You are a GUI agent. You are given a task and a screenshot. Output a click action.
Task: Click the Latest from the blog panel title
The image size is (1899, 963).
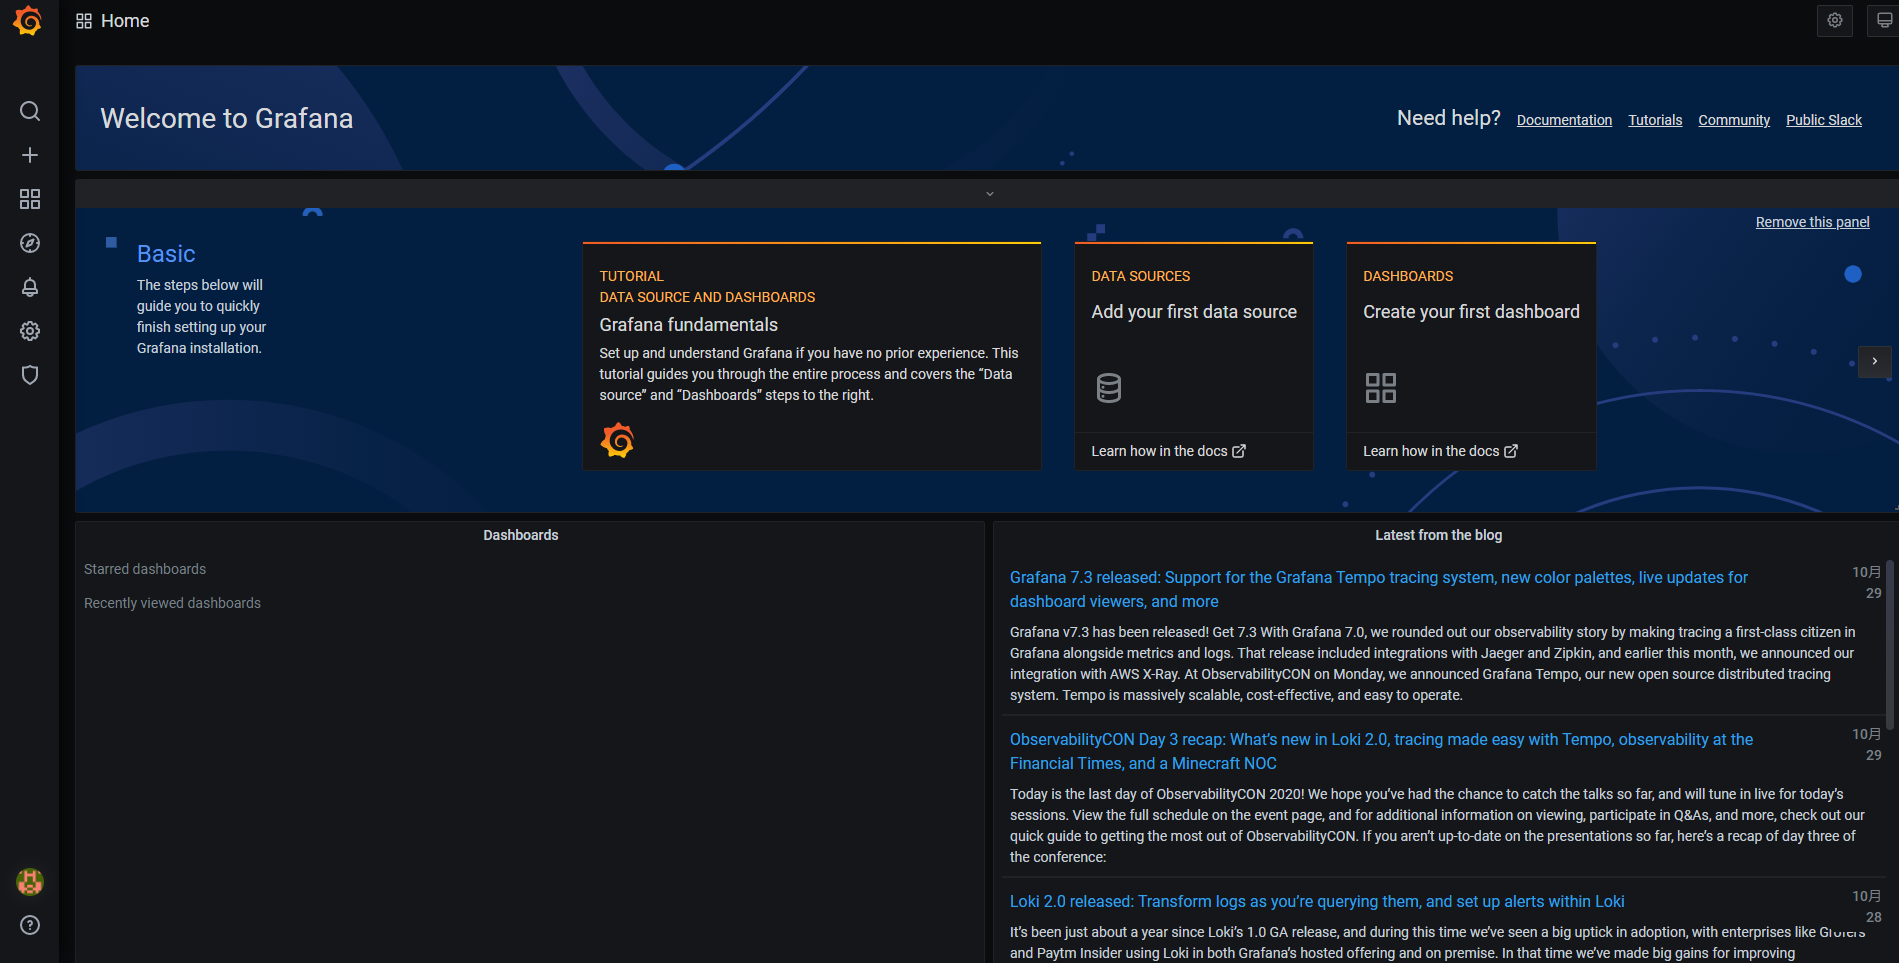tap(1438, 535)
